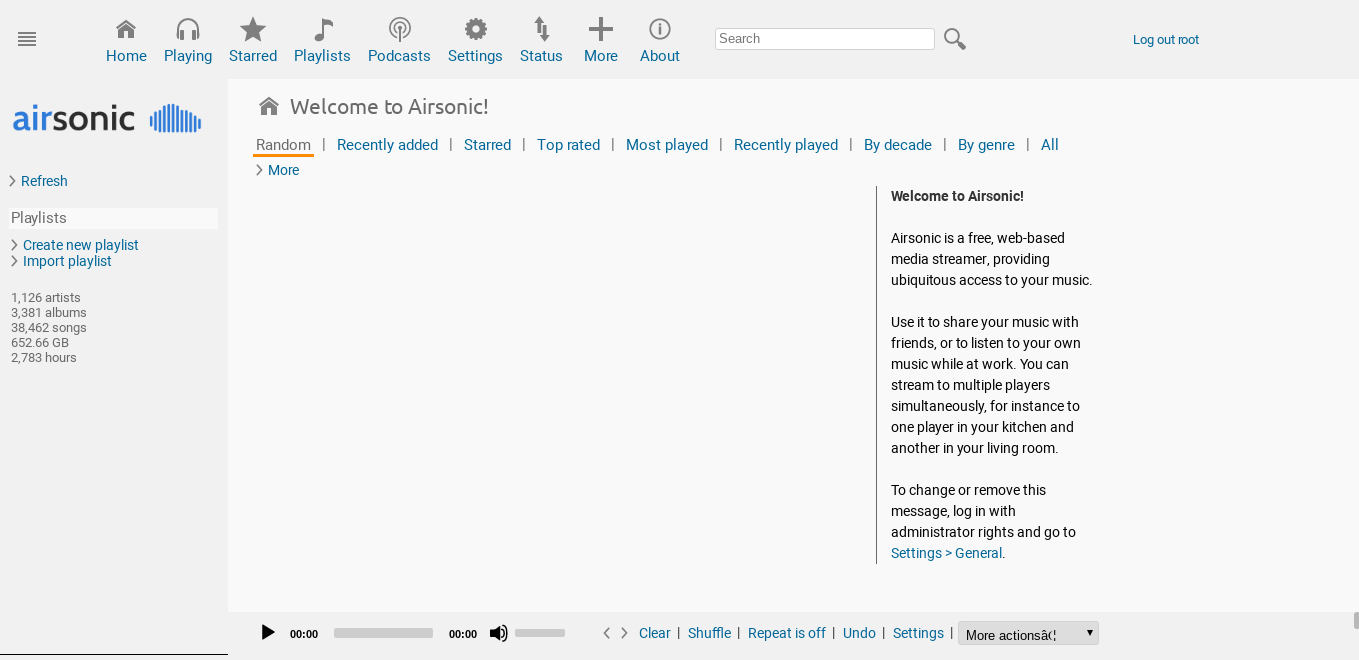The height and width of the screenshot is (660, 1359).
Task: Mute playback with the speaker icon
Action: point(498,633)
